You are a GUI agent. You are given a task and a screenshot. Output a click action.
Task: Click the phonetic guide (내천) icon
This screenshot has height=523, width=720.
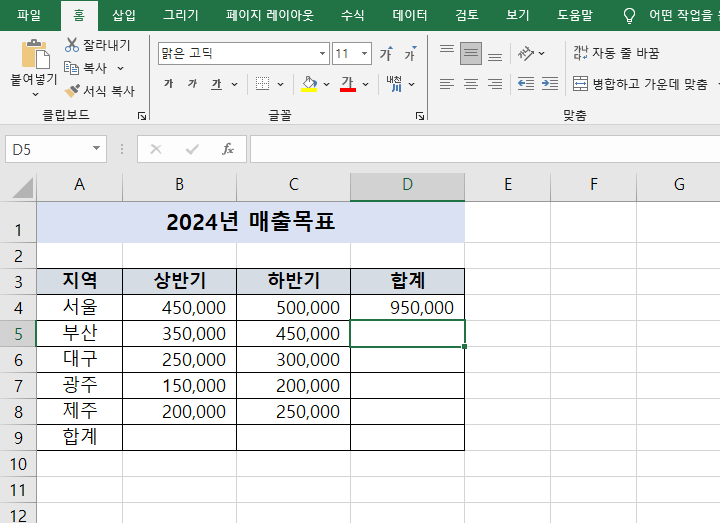394,84
